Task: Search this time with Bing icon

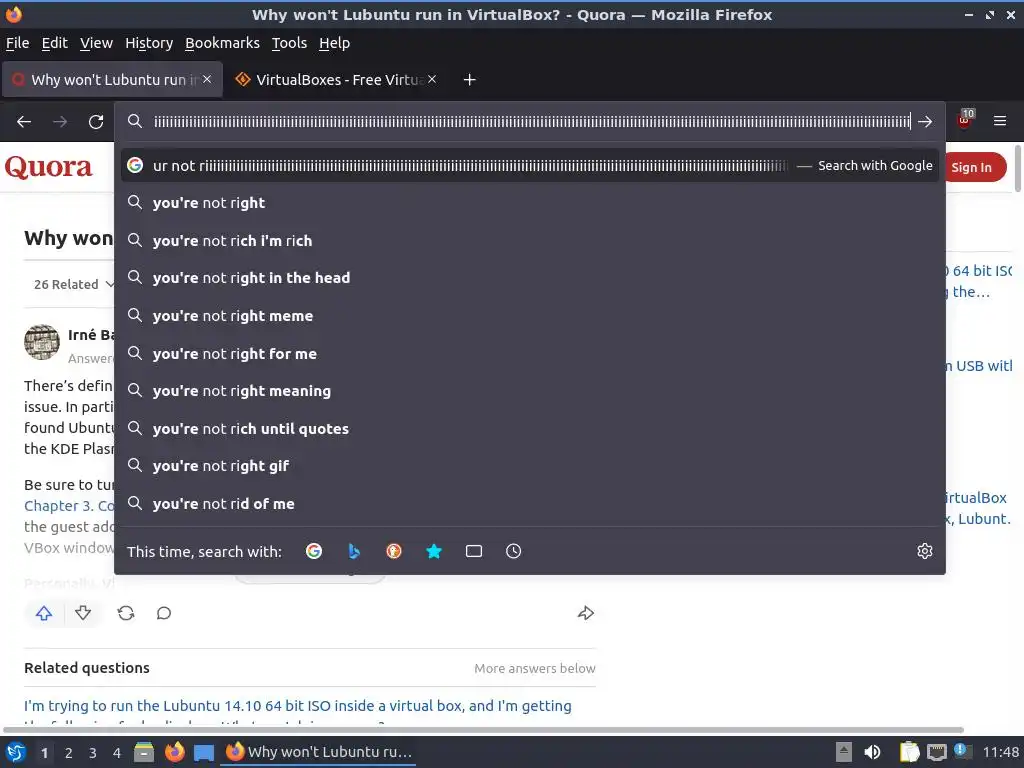Action: (354, 551)
